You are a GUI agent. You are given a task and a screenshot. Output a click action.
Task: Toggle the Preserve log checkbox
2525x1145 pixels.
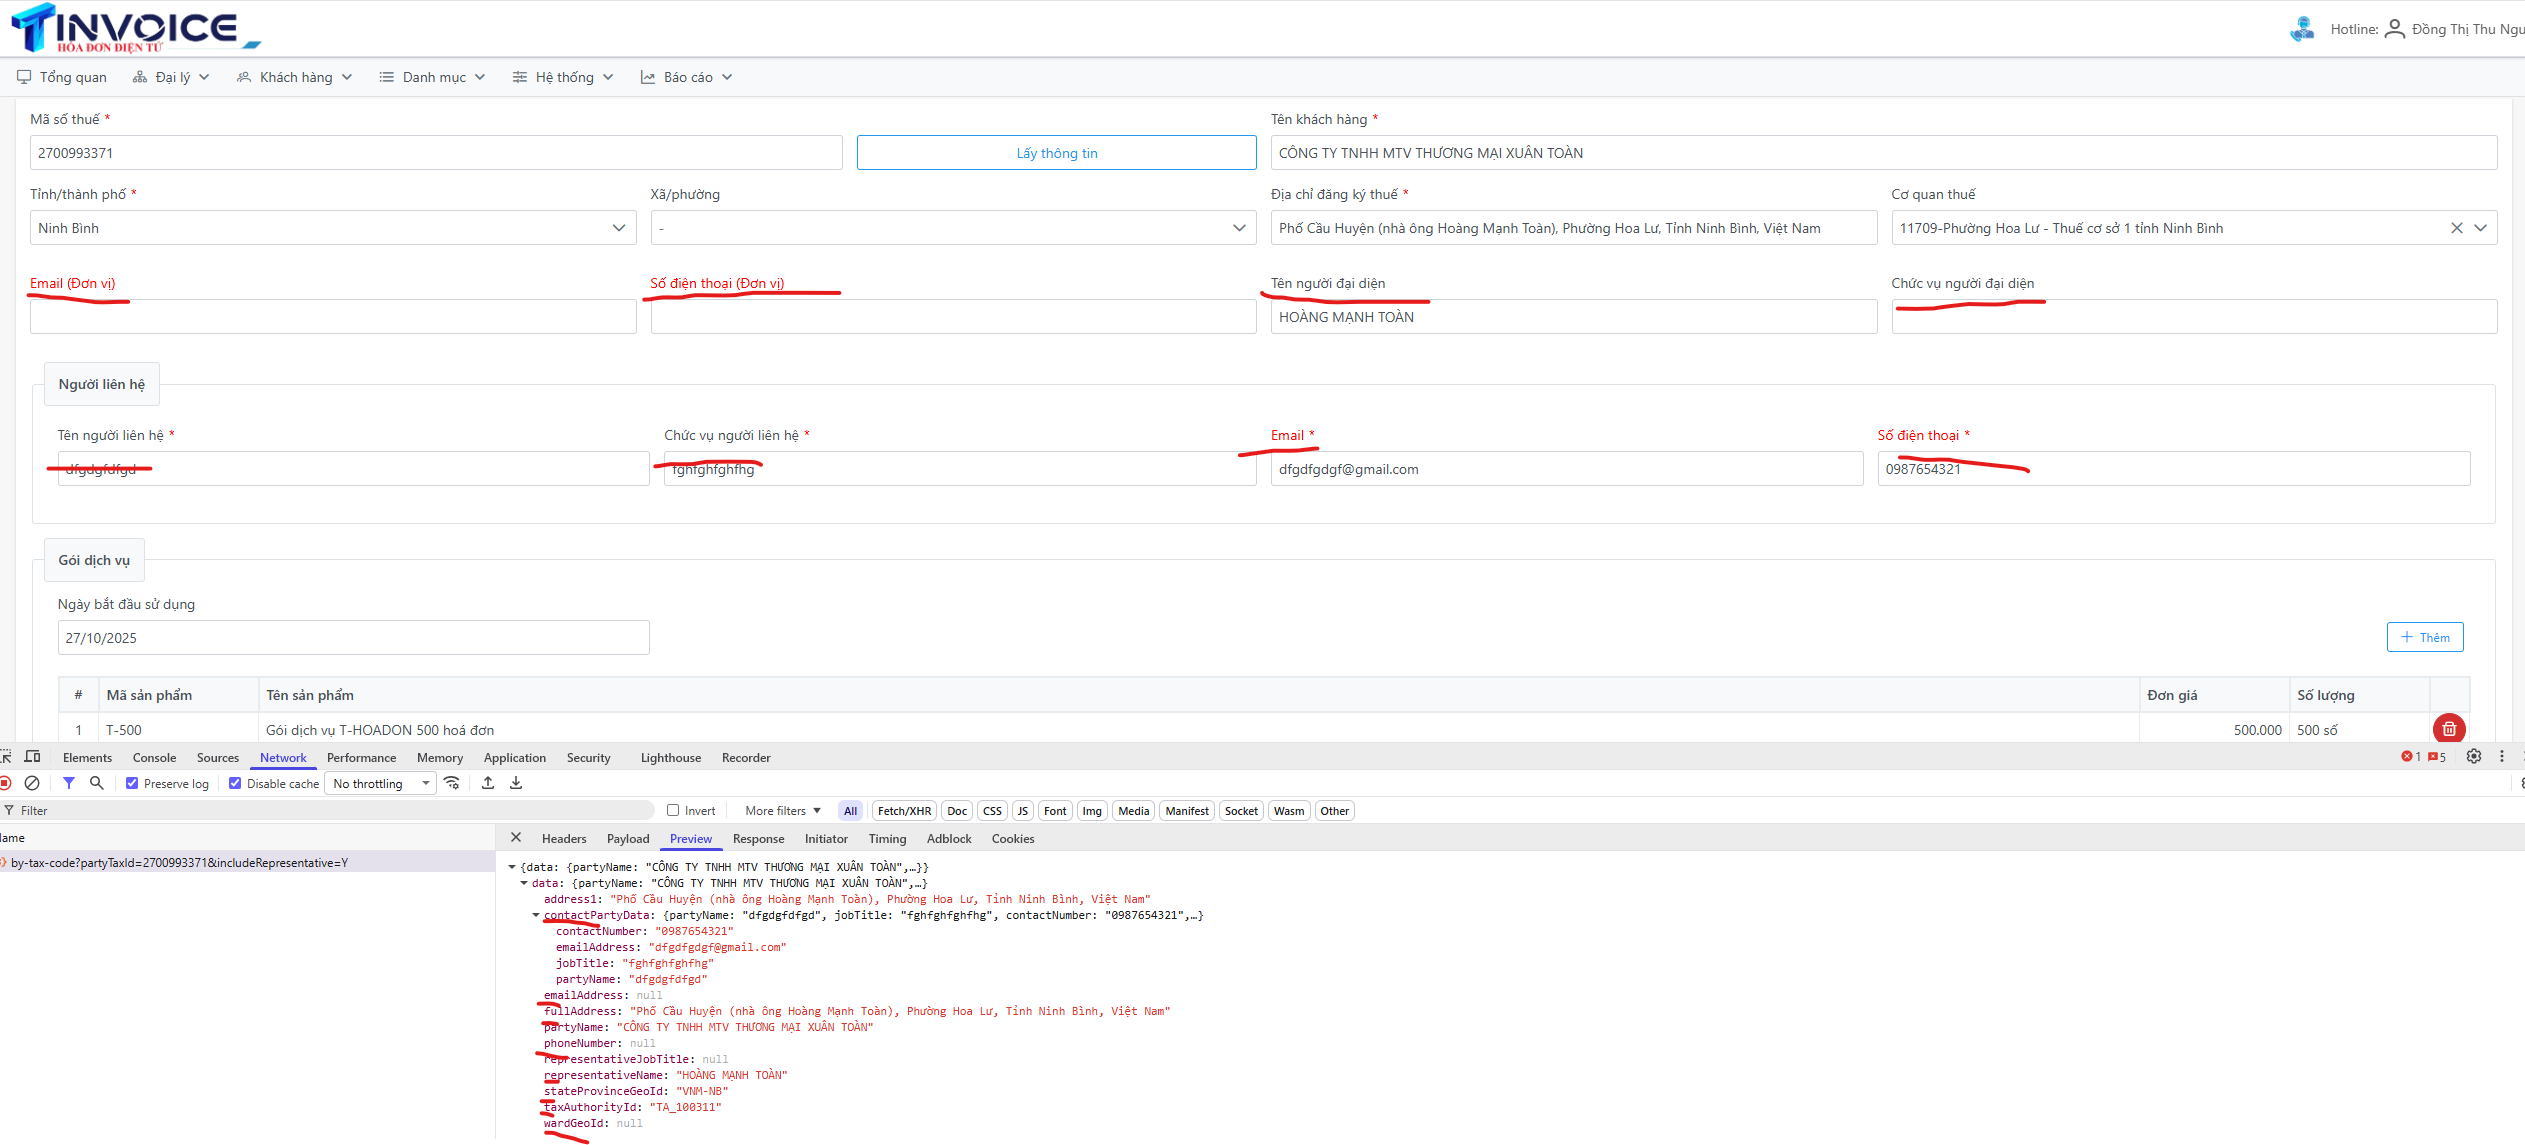(x=132, y=783)
